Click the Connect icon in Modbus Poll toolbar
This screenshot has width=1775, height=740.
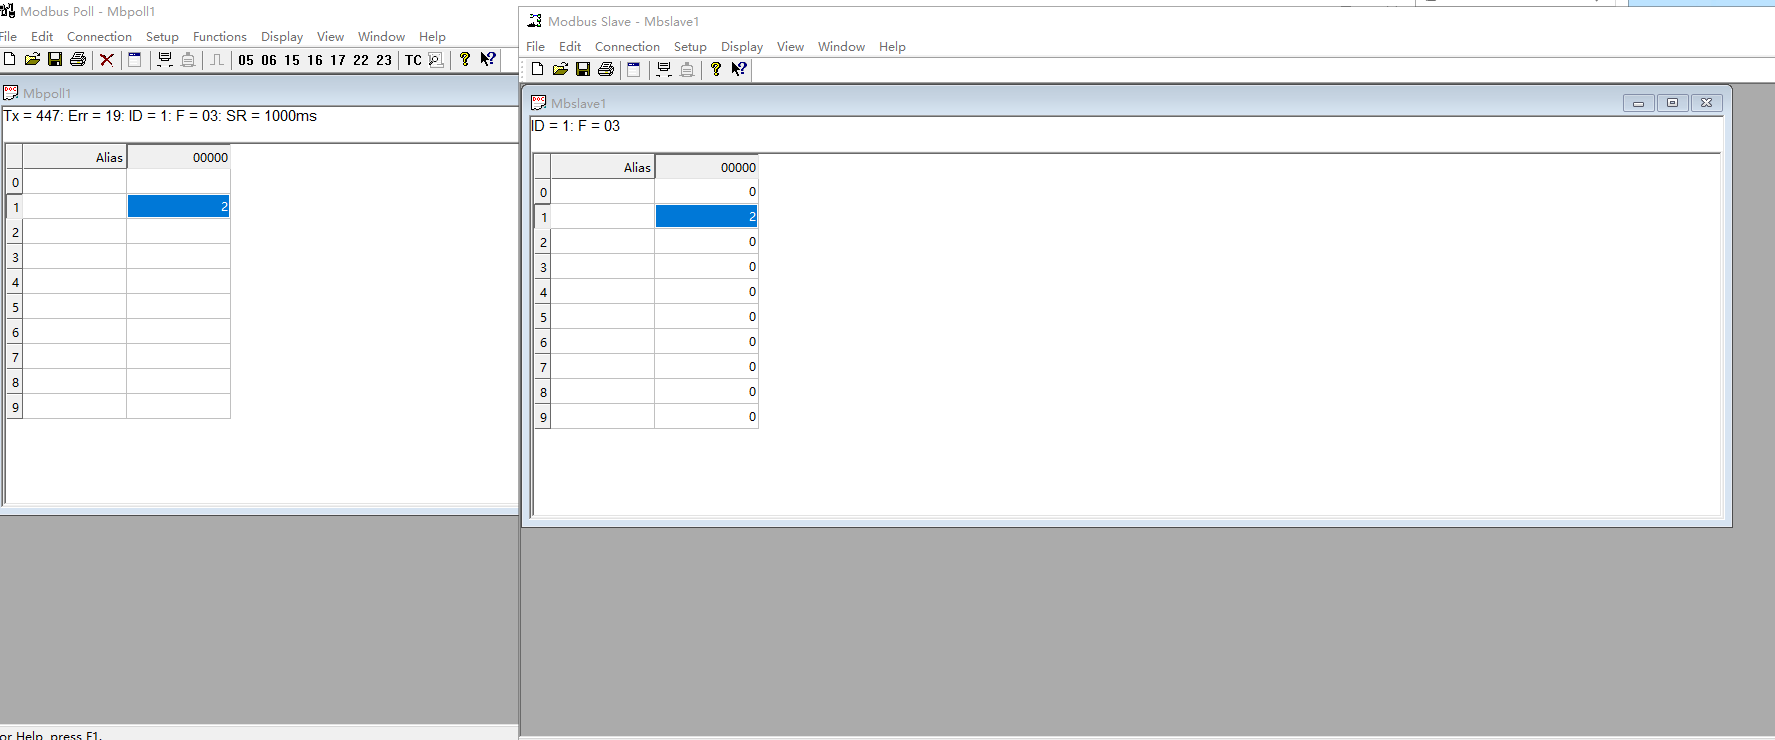[x=165, y=60]
